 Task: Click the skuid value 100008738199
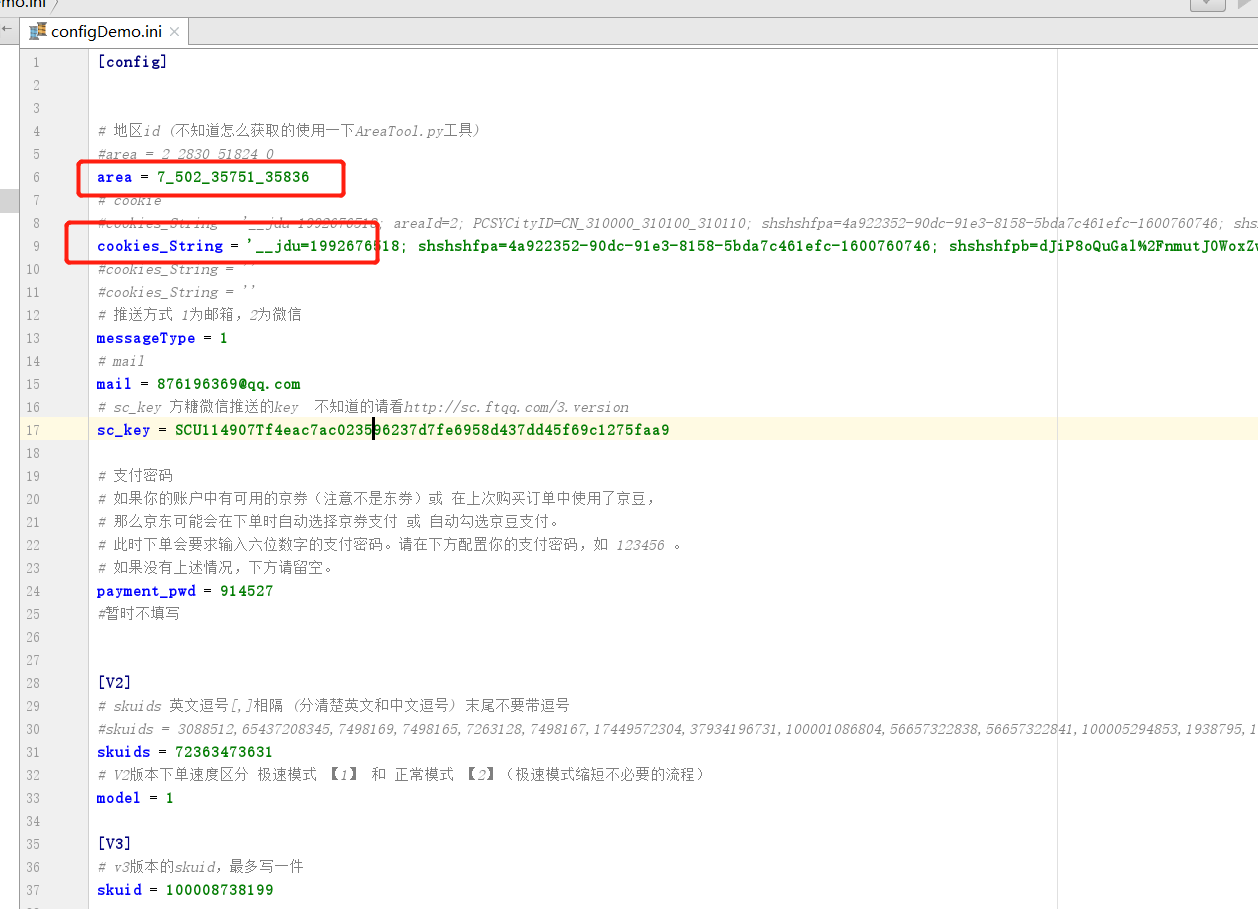219,890
